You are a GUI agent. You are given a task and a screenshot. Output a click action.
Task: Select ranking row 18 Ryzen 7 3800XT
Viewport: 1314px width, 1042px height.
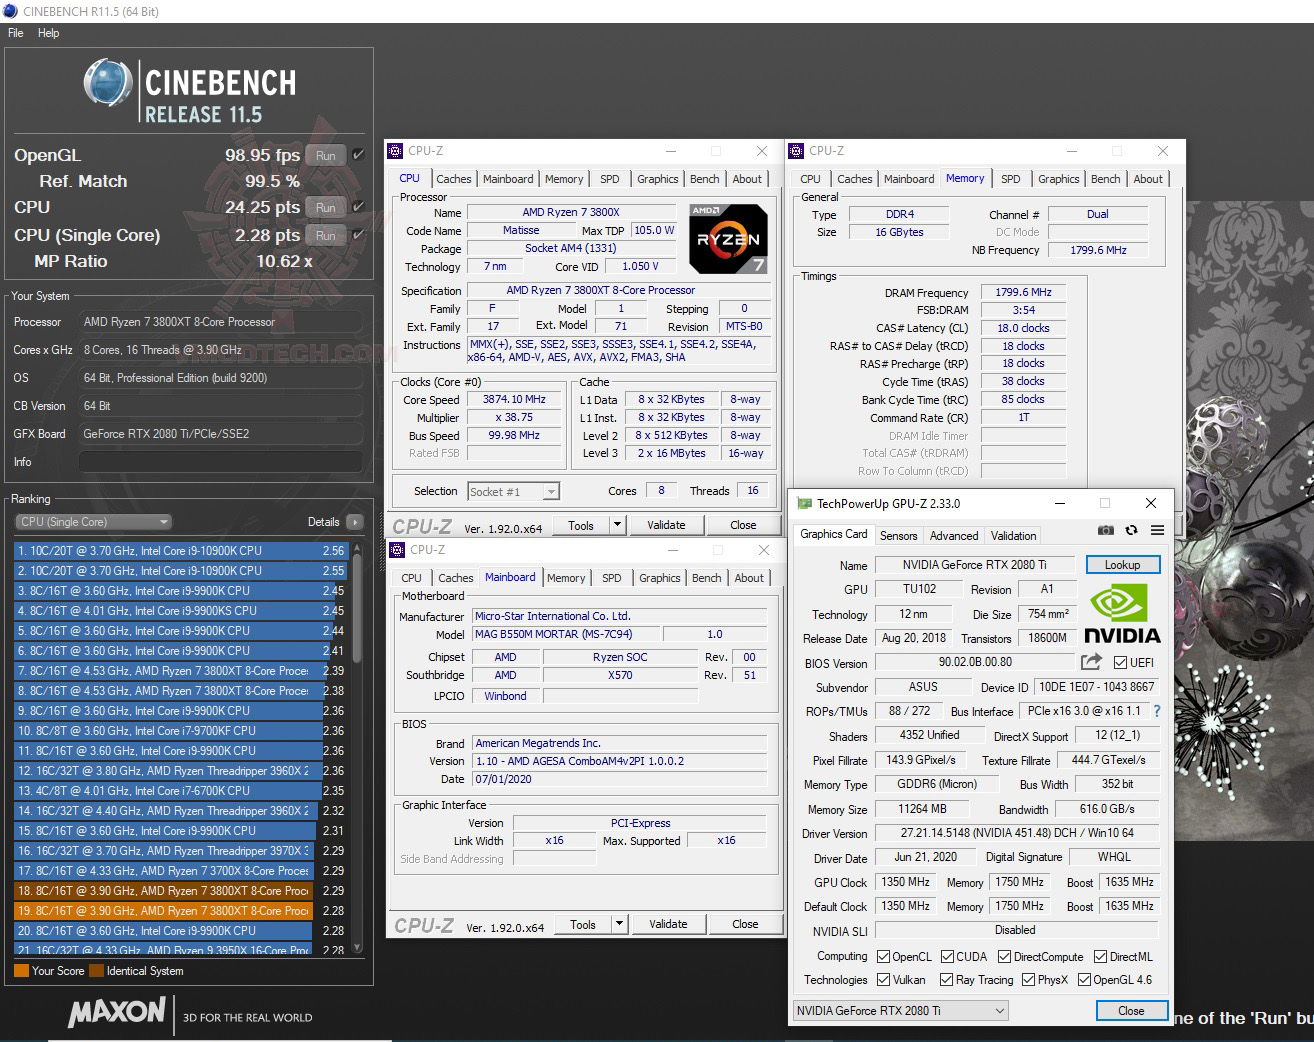pos(180,891)
